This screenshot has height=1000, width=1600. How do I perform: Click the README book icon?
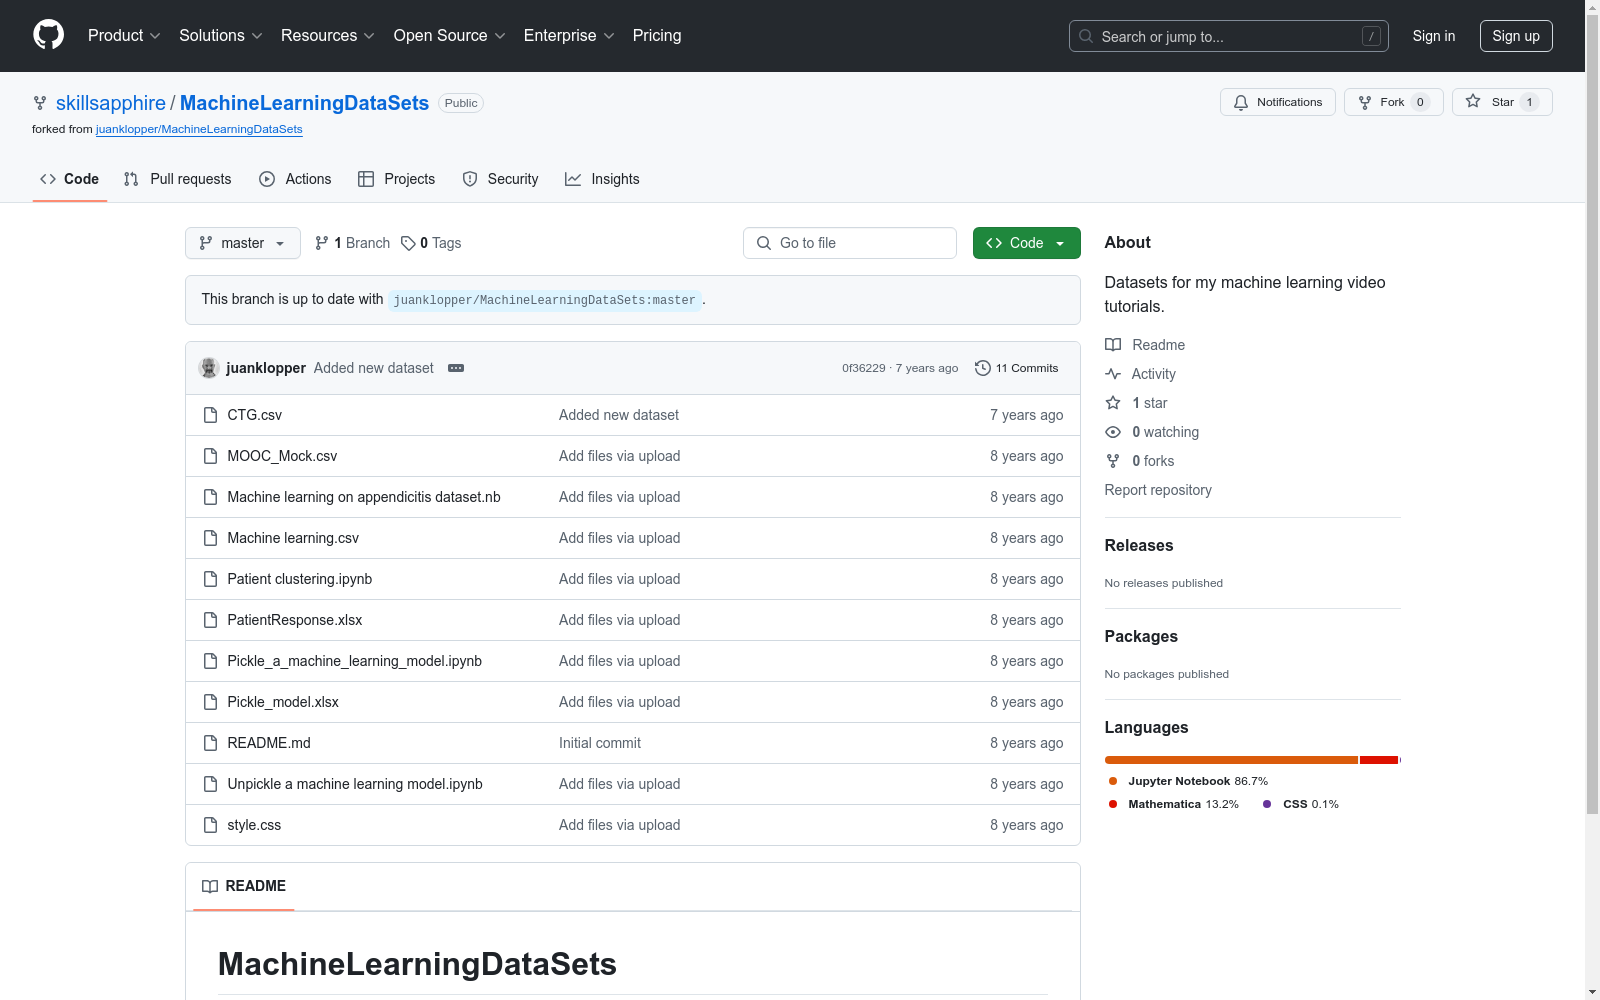tap(210, 886)
